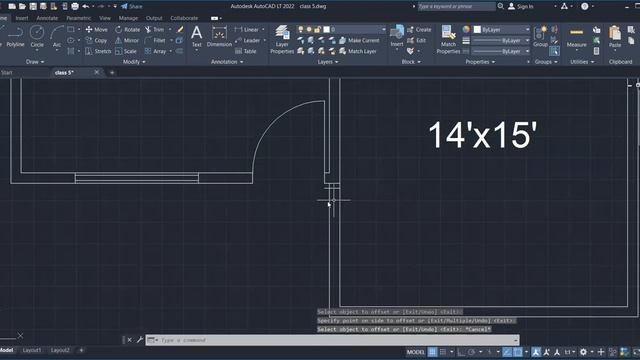Open the Parametric ribbon tab
Screen dimensions: 640x360
coord(78,18)
